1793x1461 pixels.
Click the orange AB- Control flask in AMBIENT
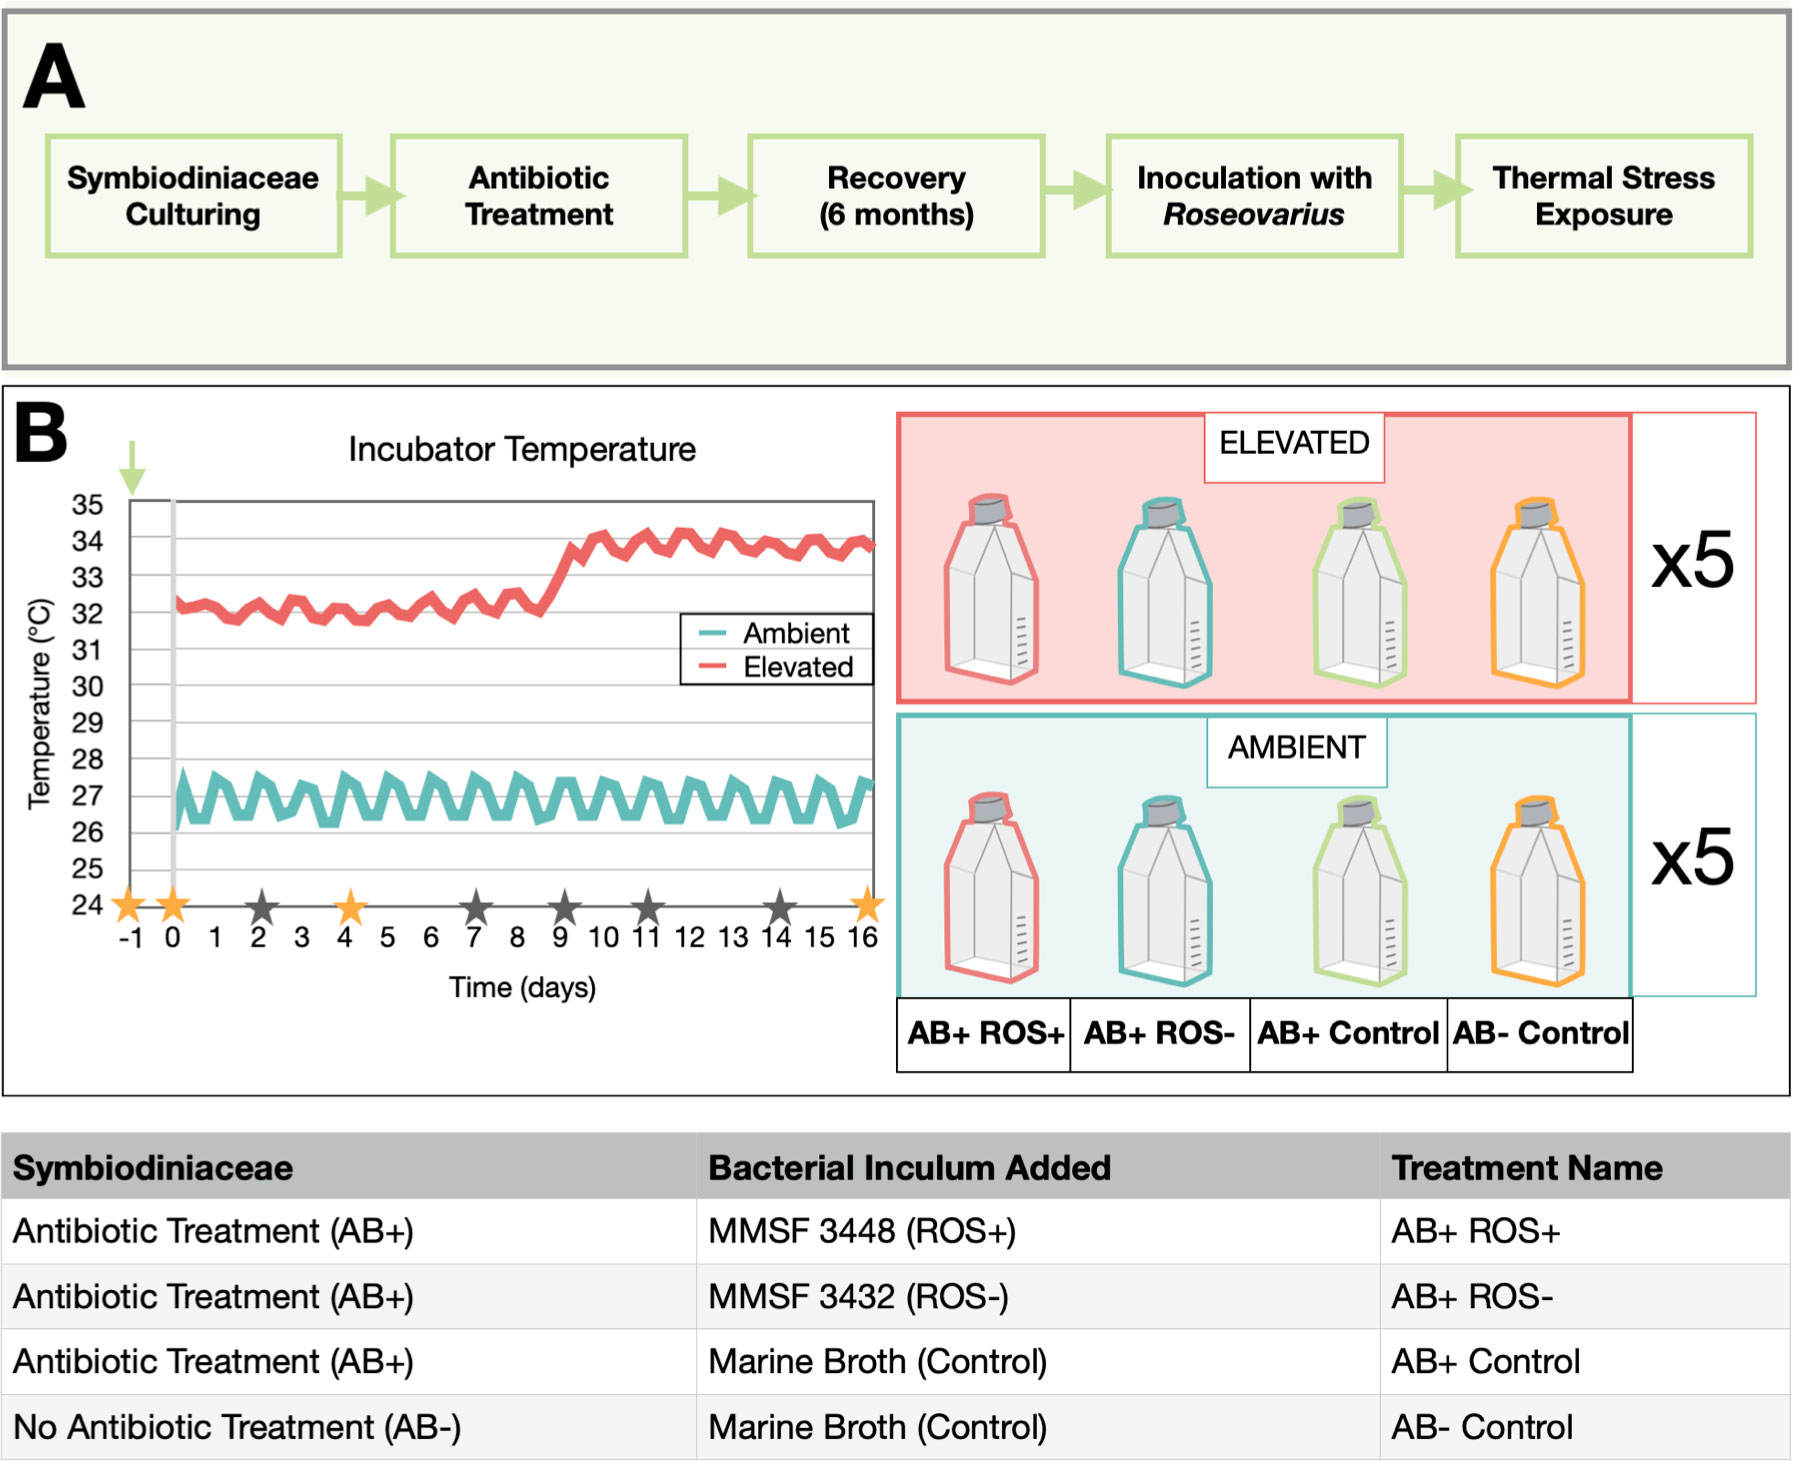click(1537, 890)
